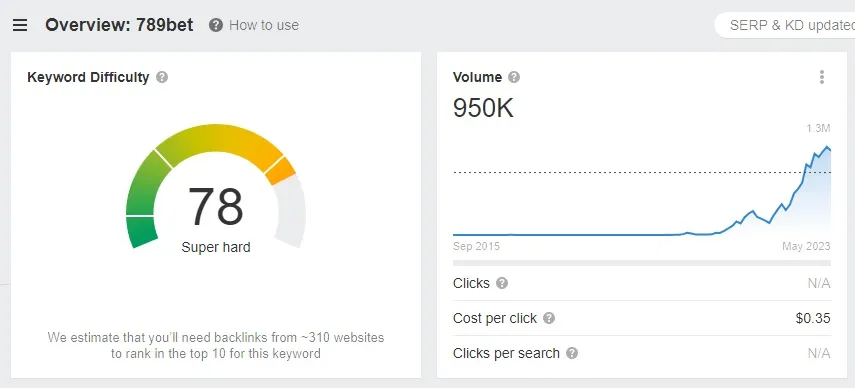Click the backlinks estimate text about ~310 websites

[x=216, y=345]
